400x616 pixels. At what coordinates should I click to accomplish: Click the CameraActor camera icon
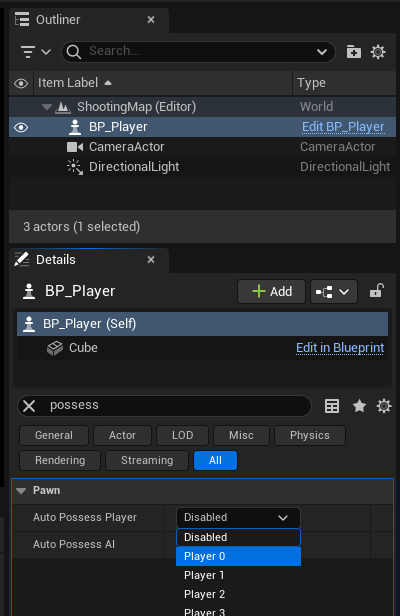click(75, 147)
